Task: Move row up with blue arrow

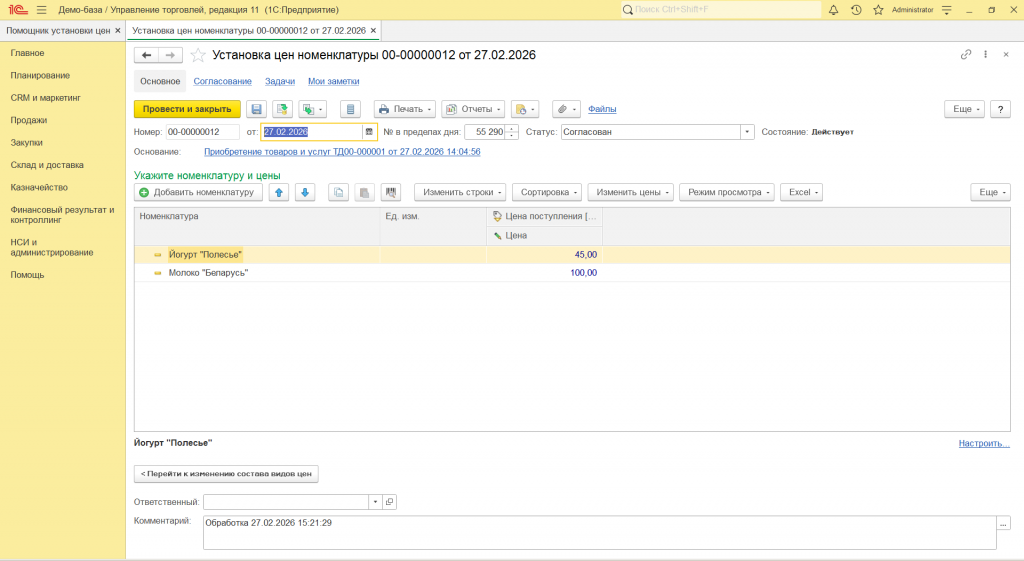Action: pyautogui.click(x=279, y=192)
